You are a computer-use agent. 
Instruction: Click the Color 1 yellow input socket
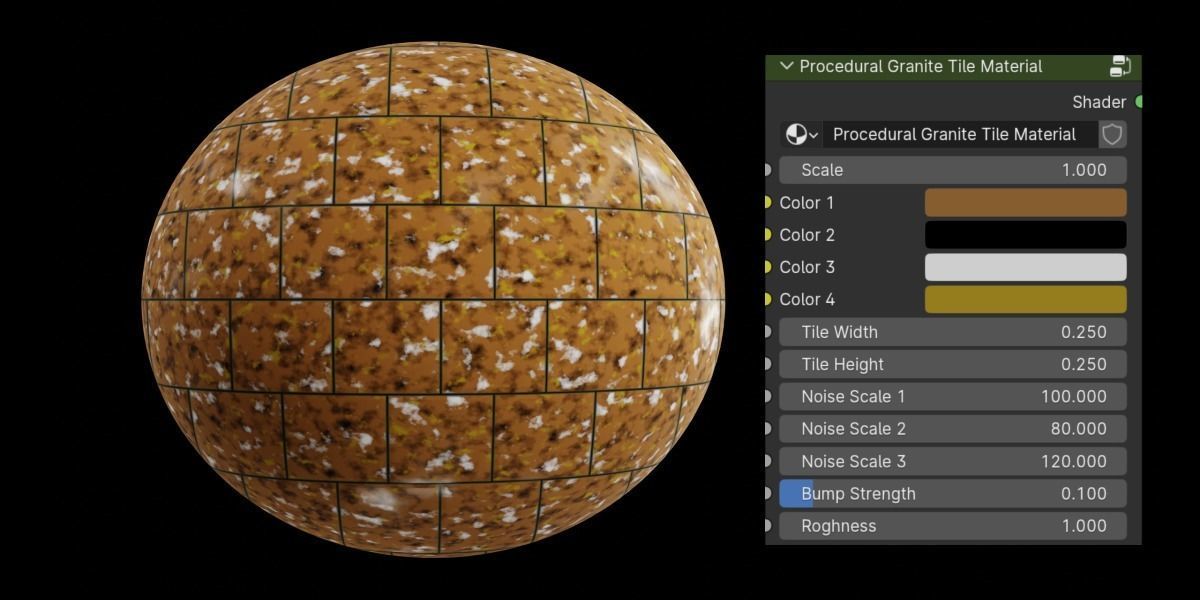768,202
